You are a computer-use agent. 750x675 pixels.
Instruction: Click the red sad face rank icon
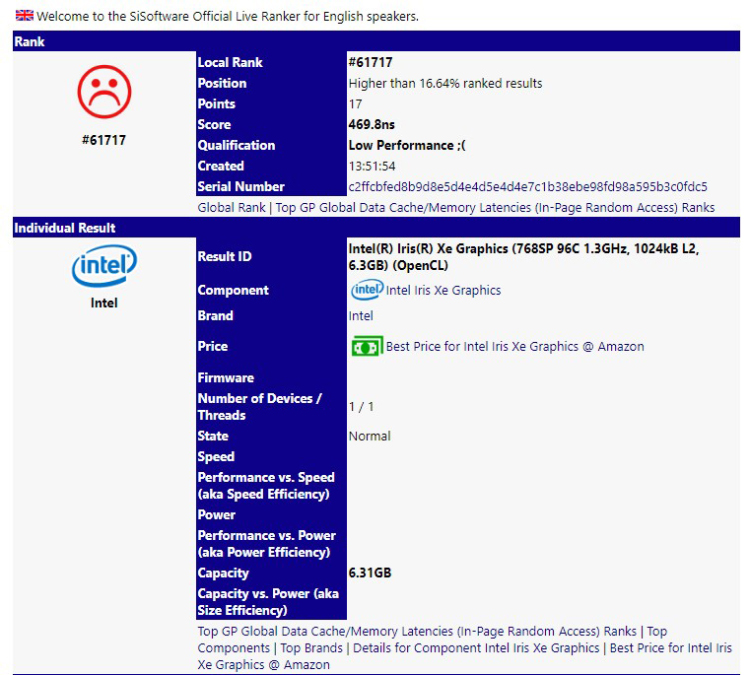(104, 91)
